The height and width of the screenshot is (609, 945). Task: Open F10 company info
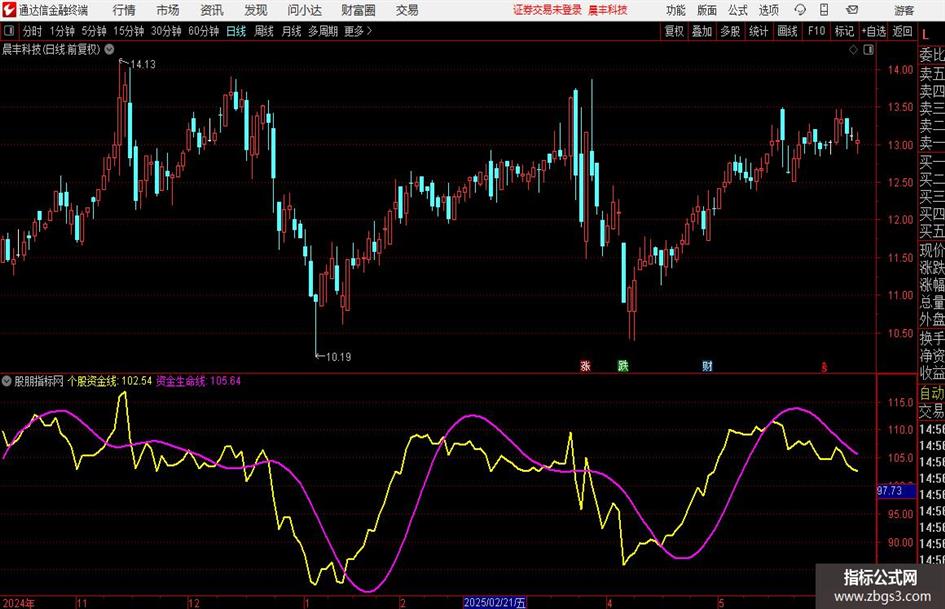point(816,31)
